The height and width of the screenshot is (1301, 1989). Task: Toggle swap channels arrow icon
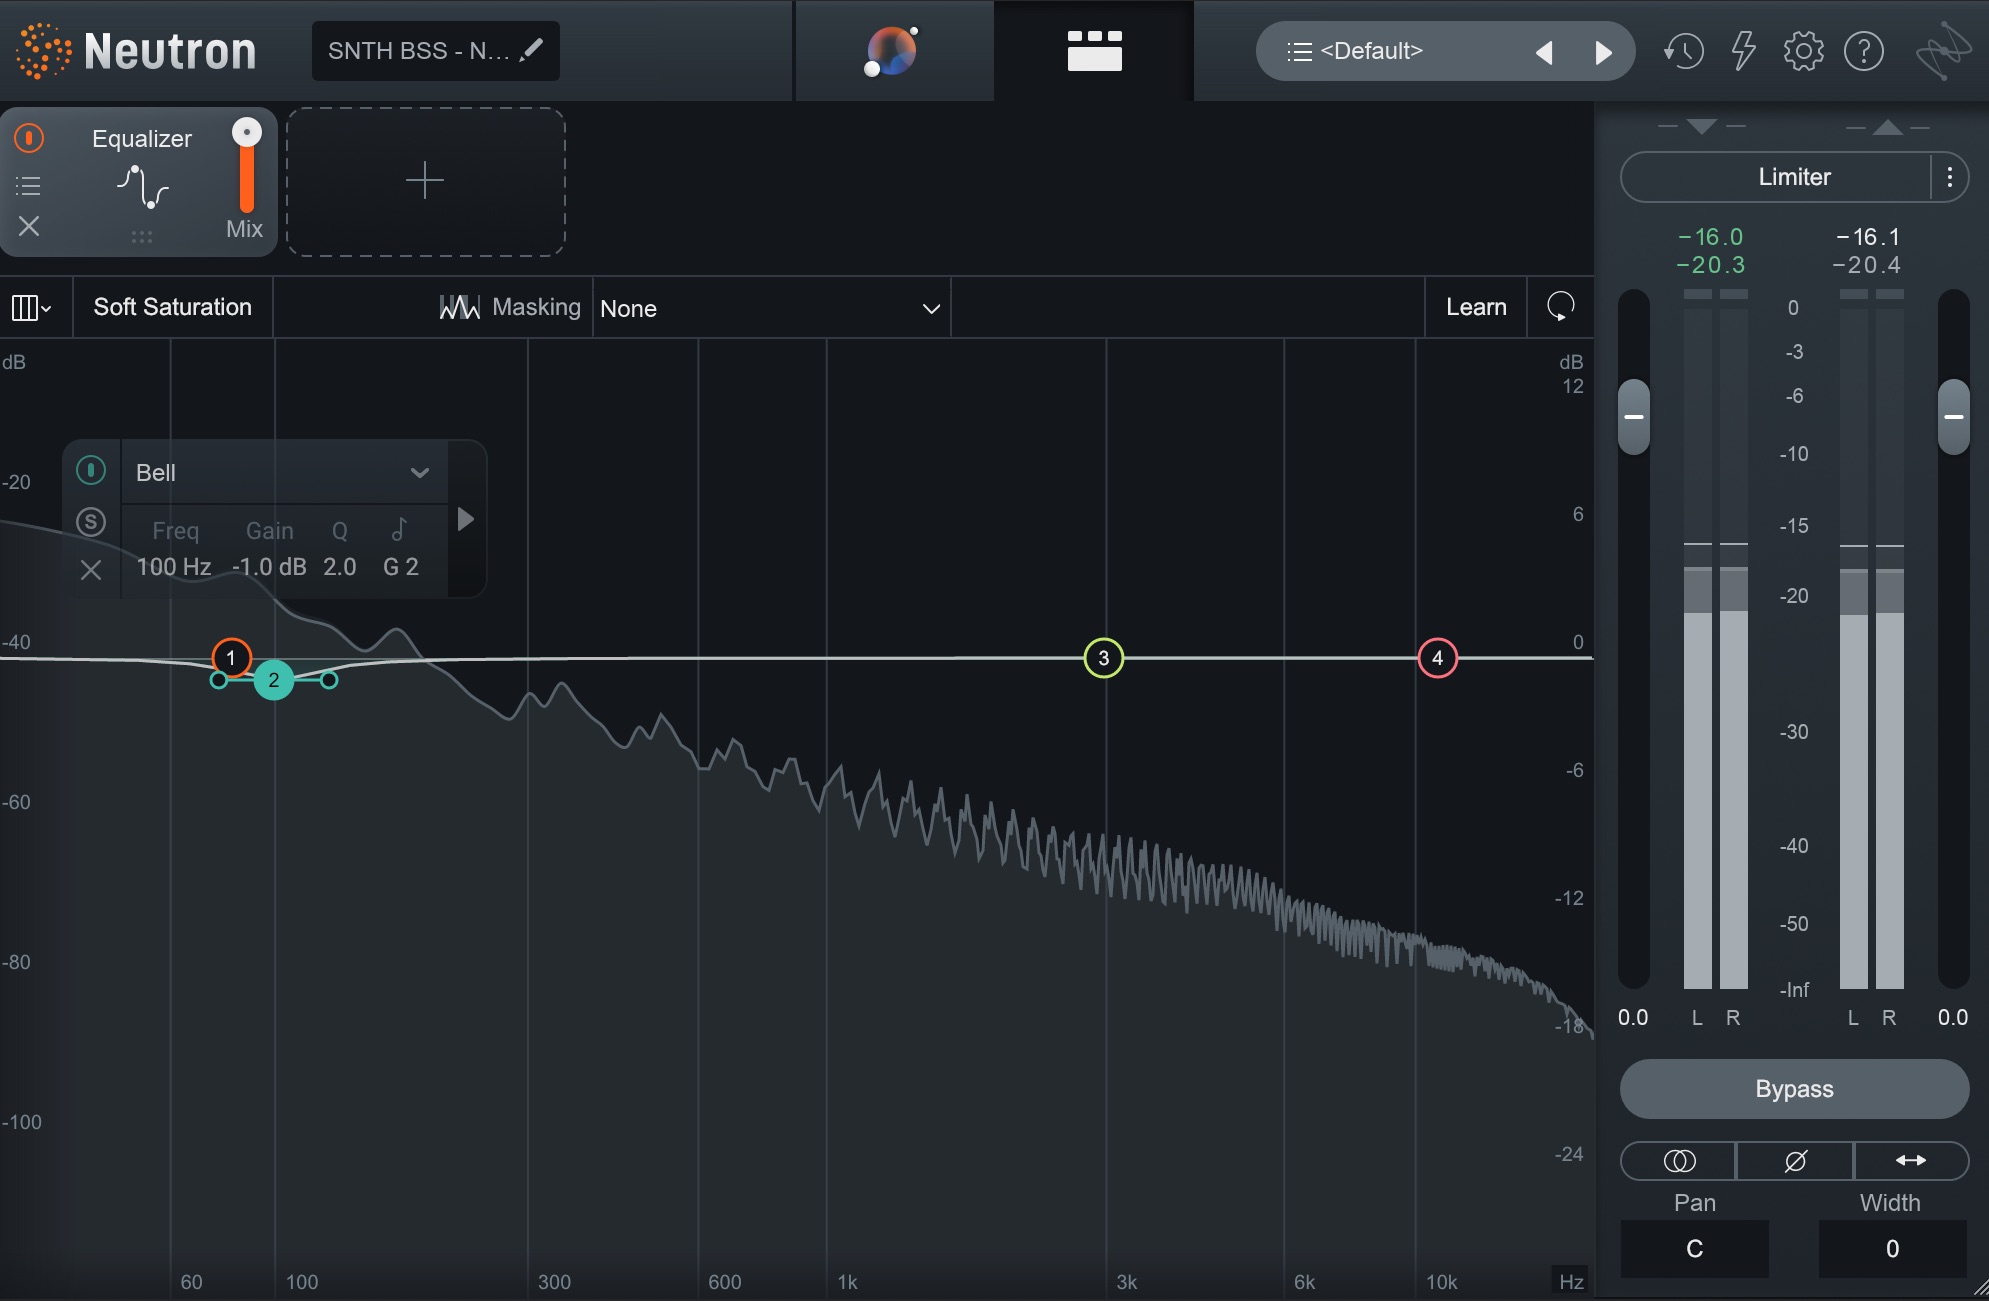[1911, 1161]
